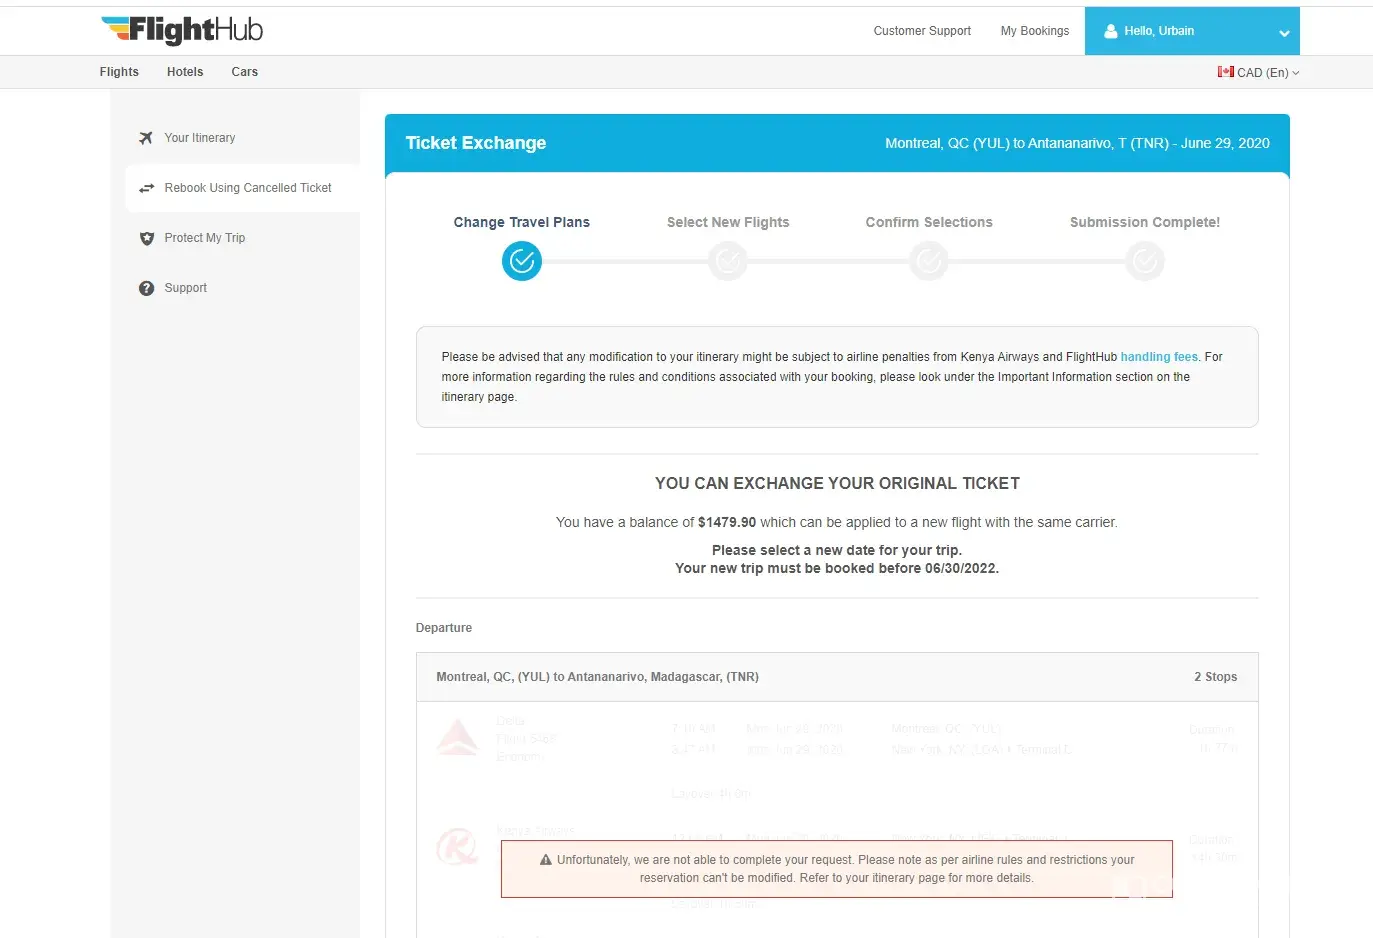Click the airplane icon beside Your Itinerary
The width and height of the screenshot is (1373, 938).
point(146,138)
